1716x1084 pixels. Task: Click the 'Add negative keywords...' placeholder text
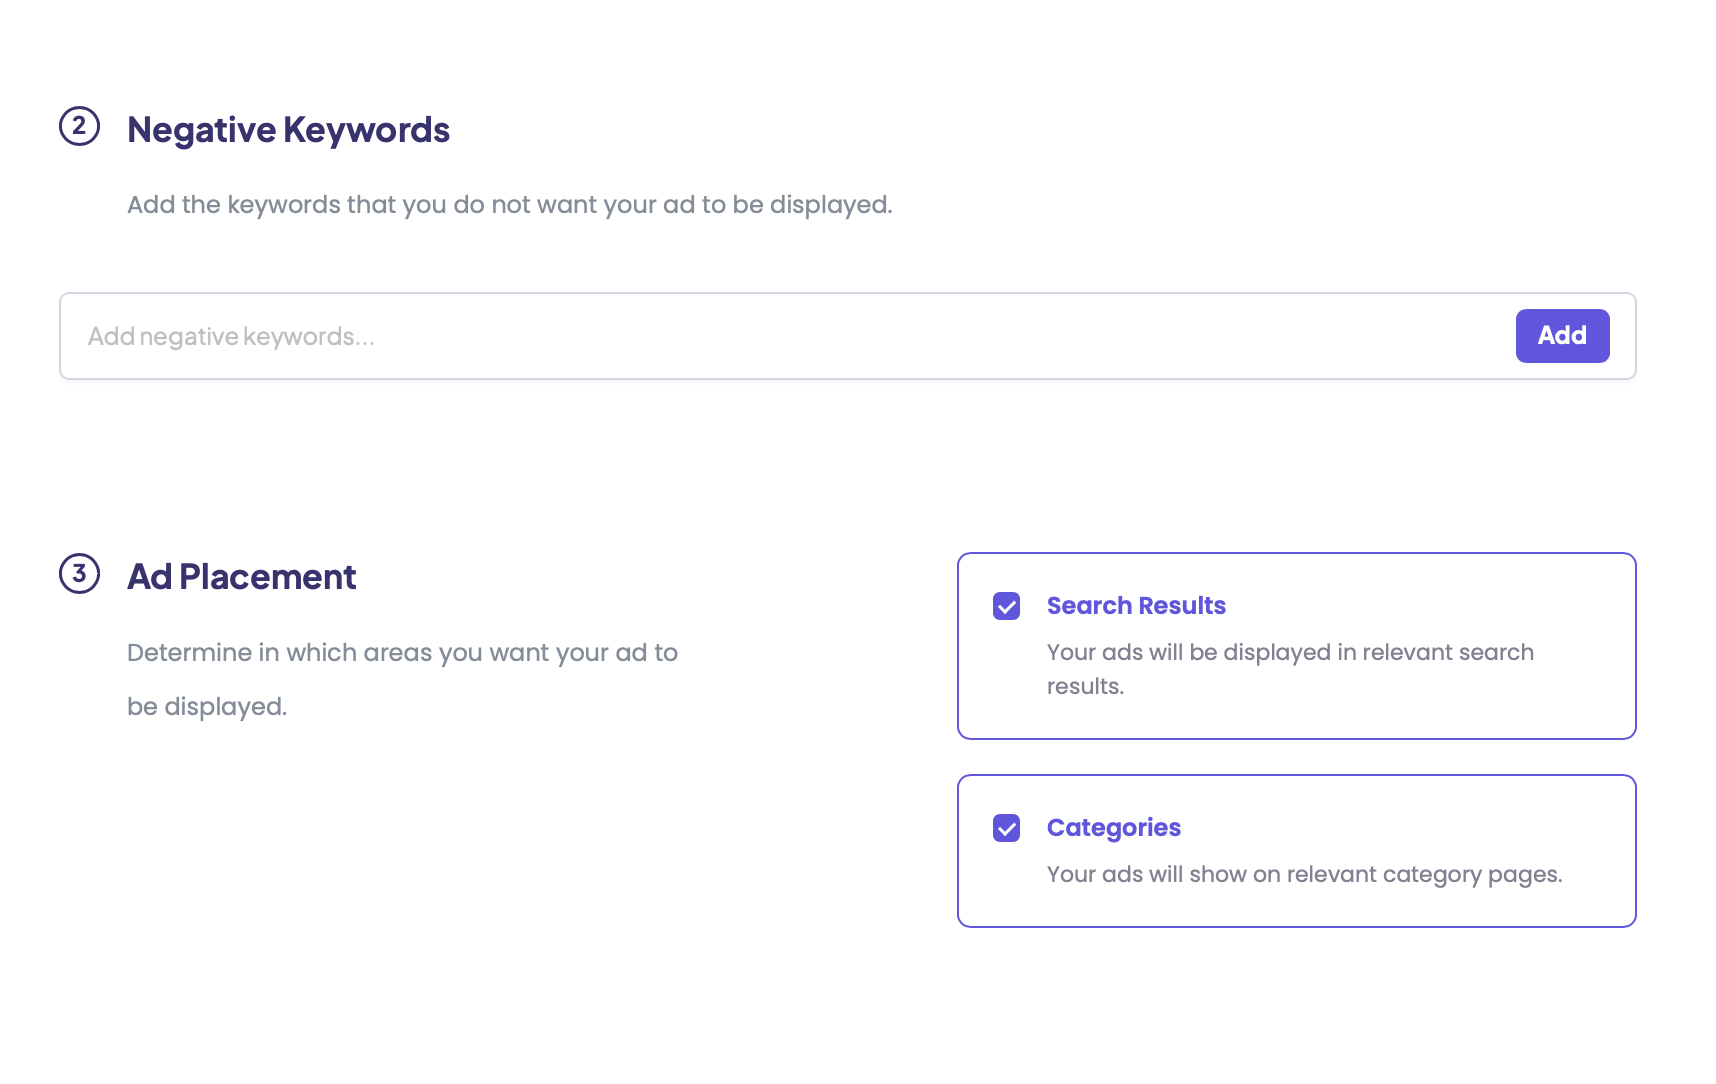pyautogui.click(x=231, y=337)
